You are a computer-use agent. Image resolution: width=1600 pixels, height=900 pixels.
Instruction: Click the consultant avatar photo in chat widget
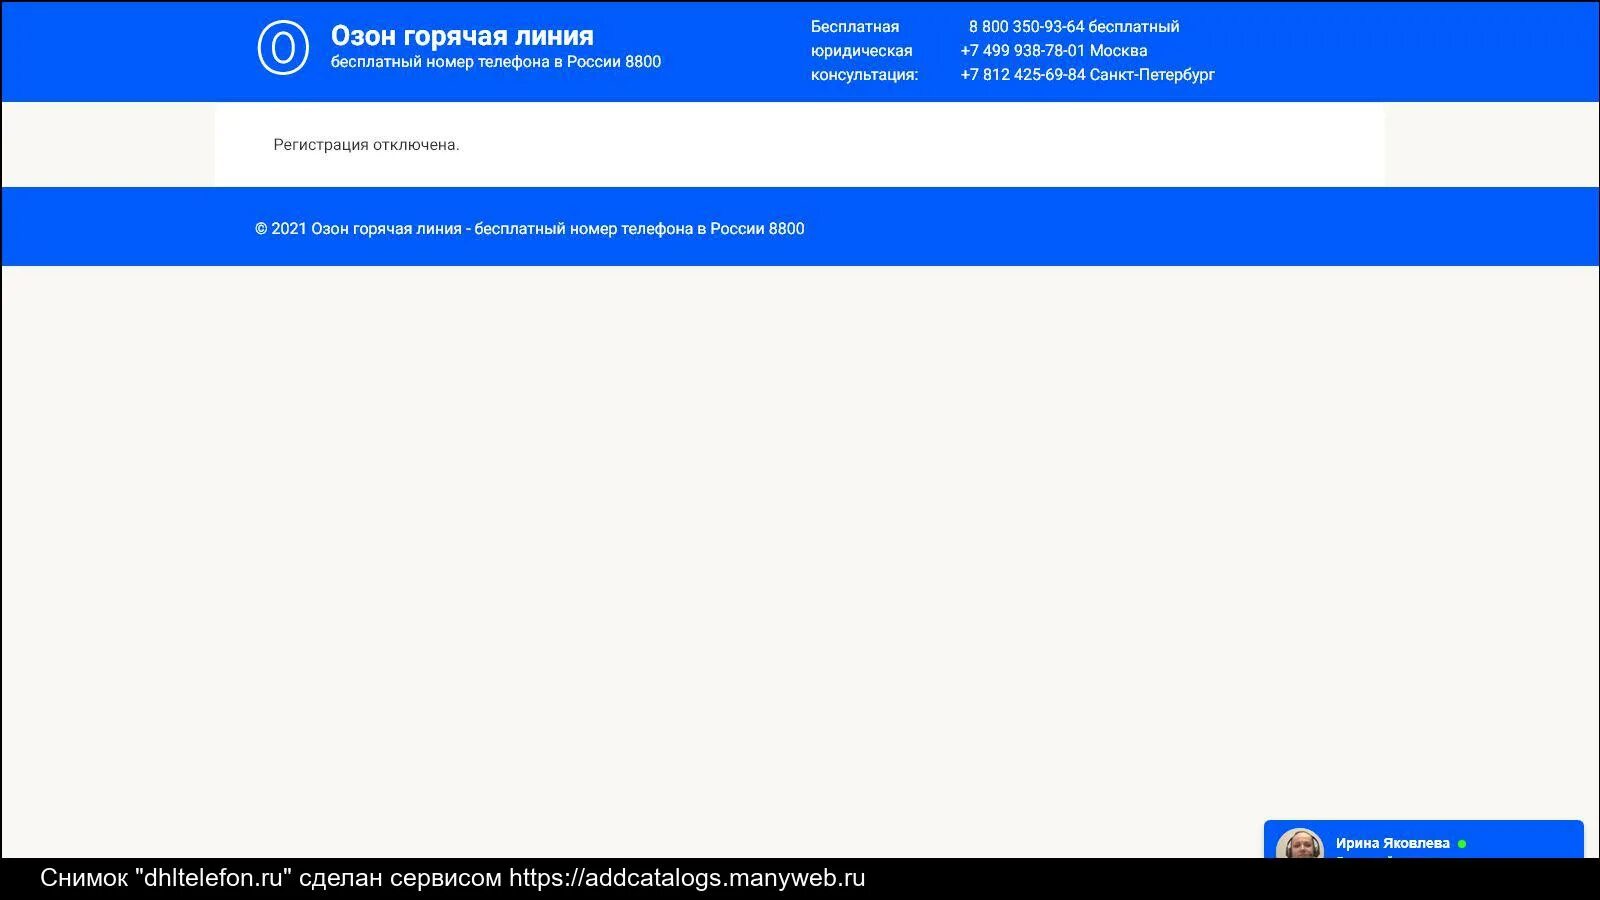click(1299, 844)
